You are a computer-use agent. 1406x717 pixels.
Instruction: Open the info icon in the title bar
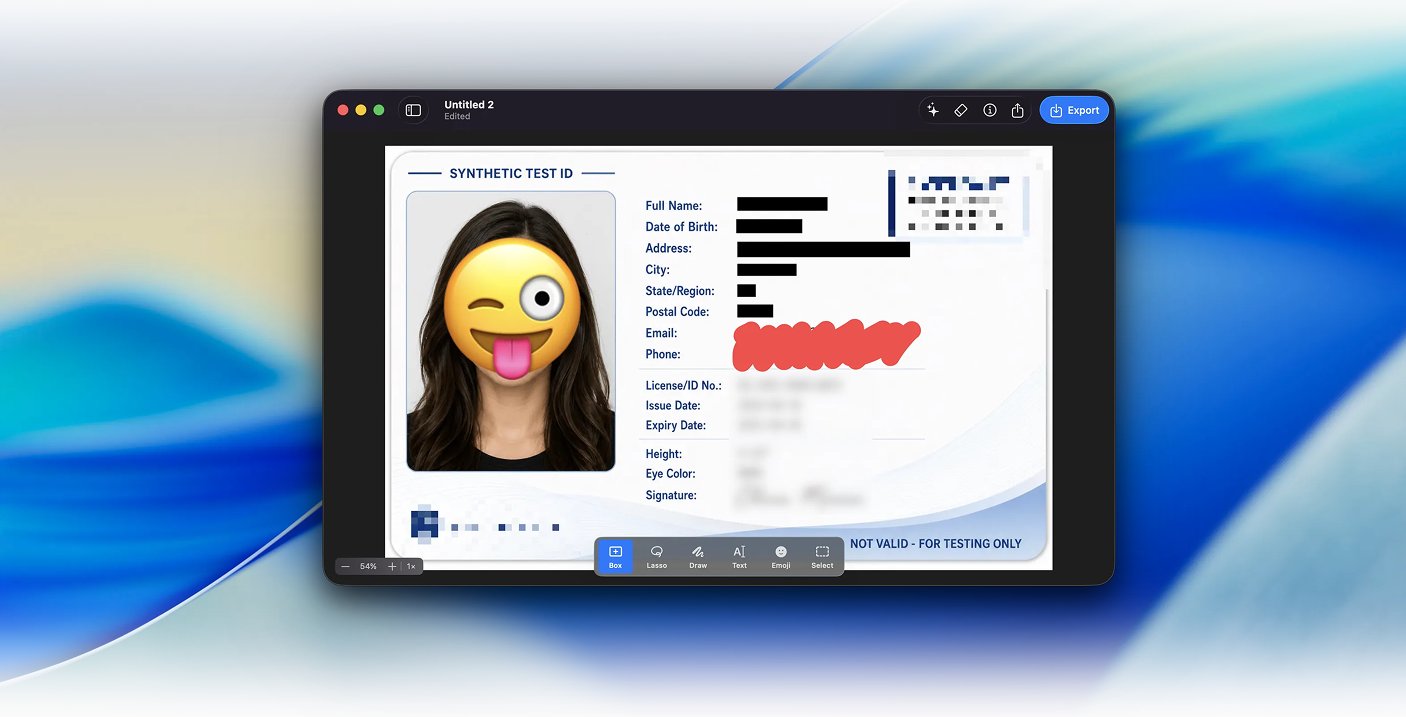pos(990,110)
